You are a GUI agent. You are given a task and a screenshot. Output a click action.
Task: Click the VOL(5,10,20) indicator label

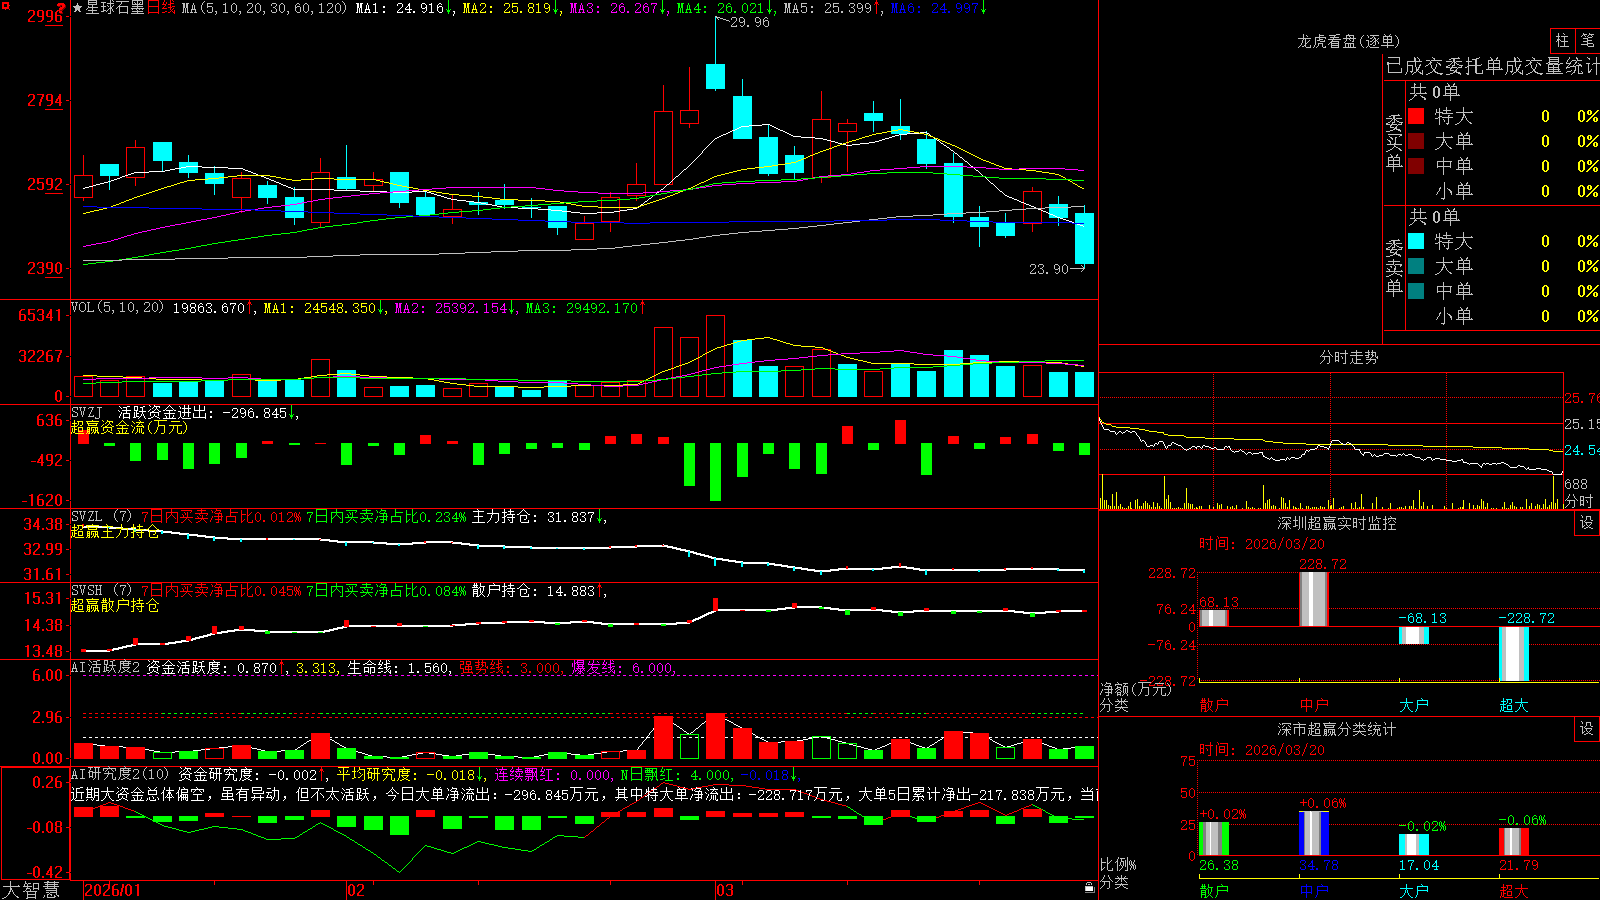pos(117,307)
